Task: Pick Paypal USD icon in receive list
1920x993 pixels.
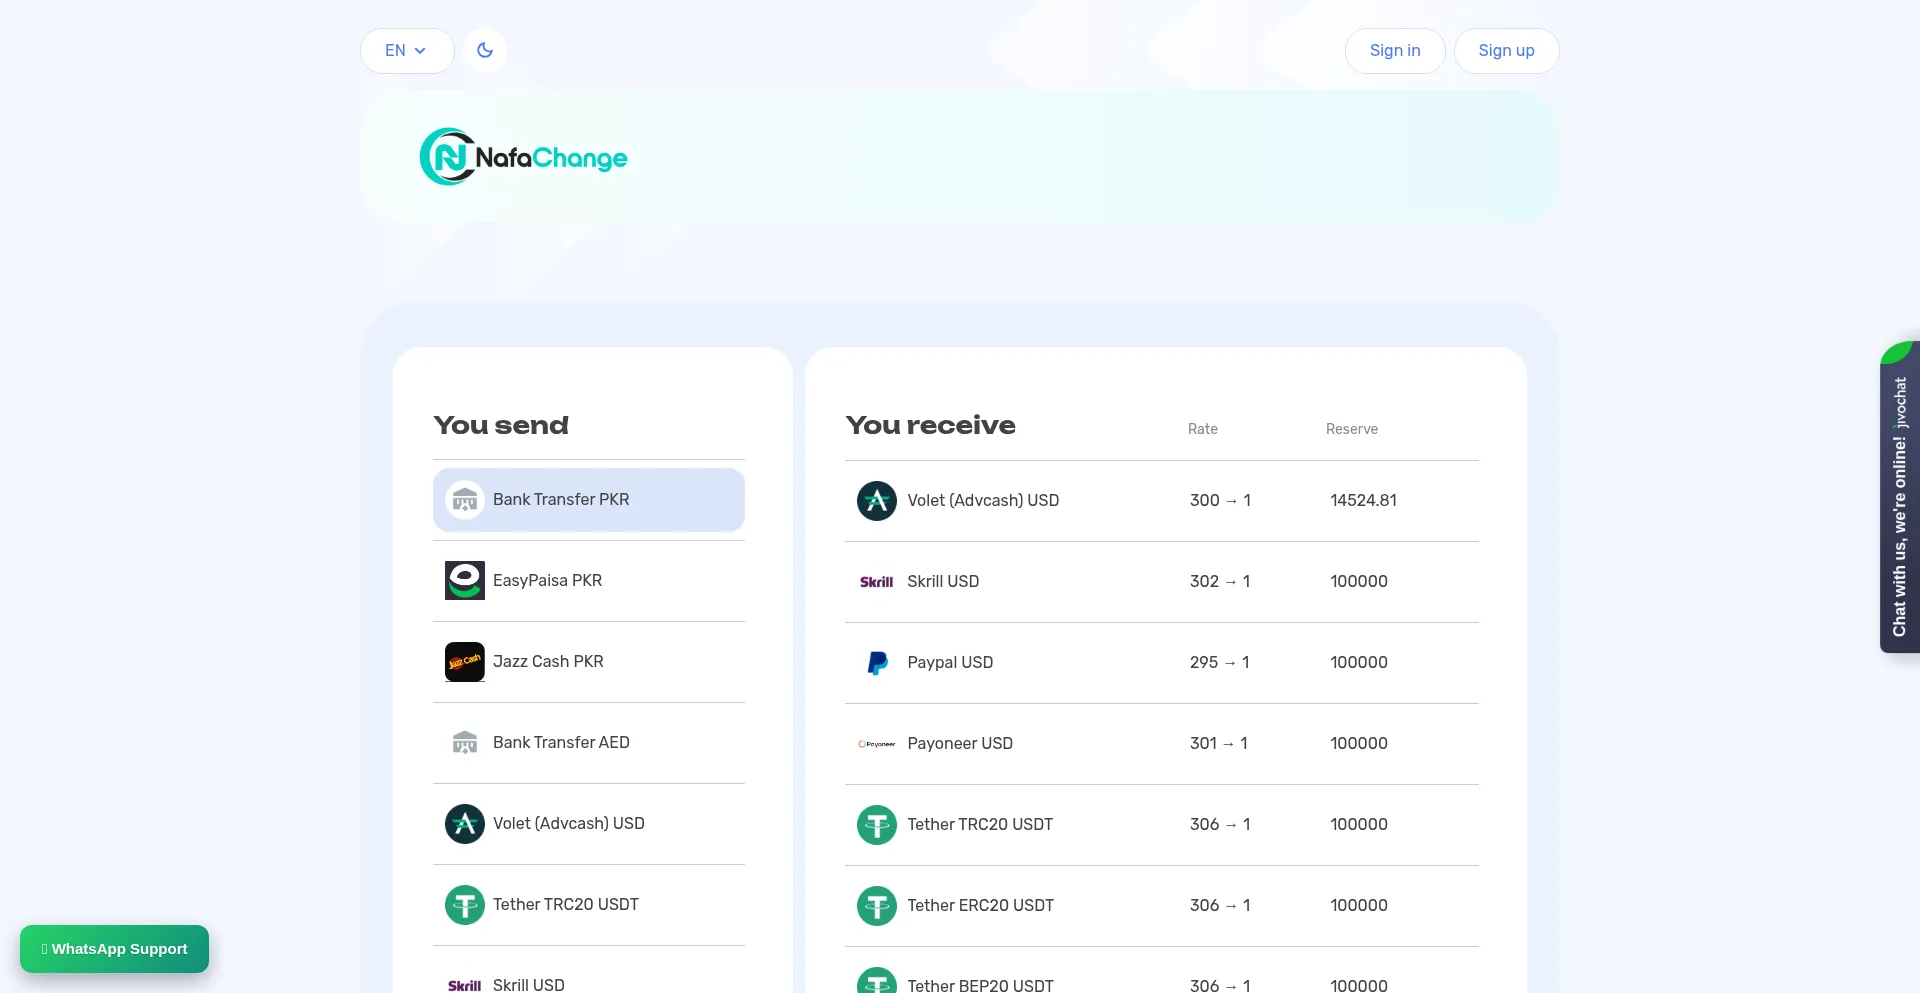Action: coord(876,662)
